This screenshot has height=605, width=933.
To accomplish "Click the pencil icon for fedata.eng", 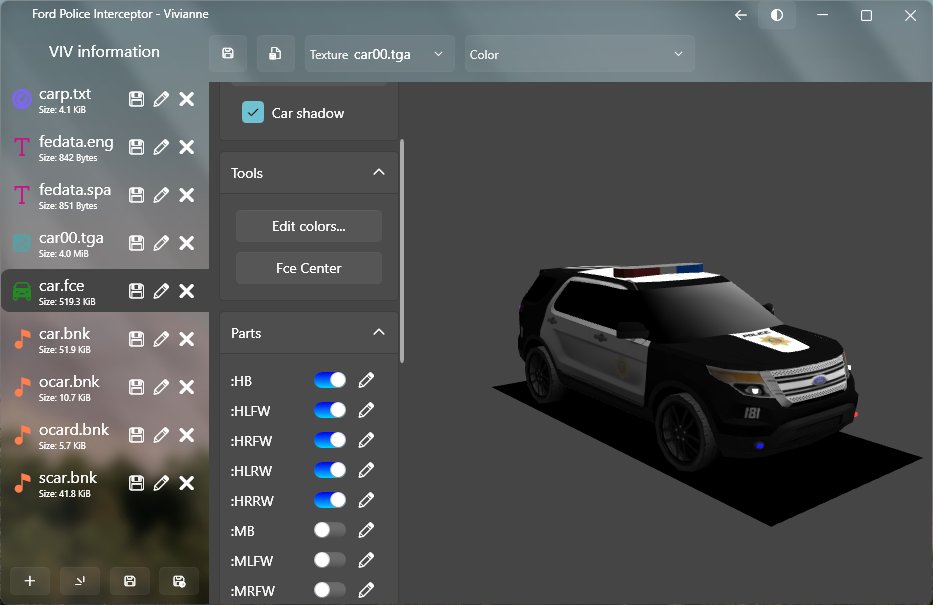I will coord(161,147).
